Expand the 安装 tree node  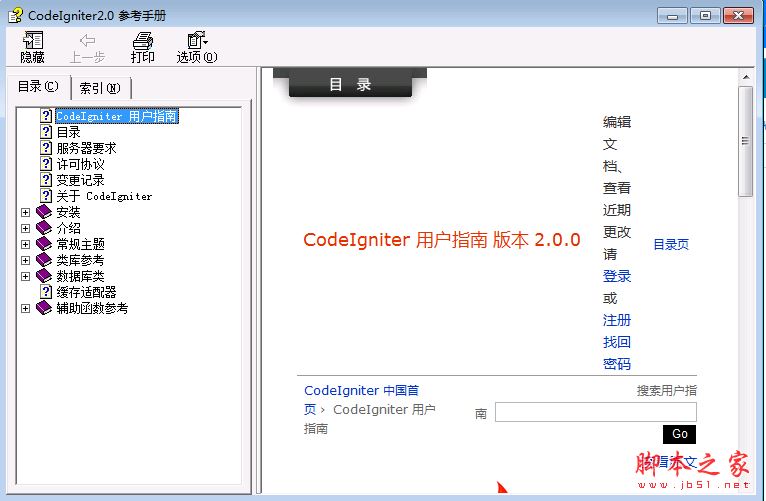(25, 212)
